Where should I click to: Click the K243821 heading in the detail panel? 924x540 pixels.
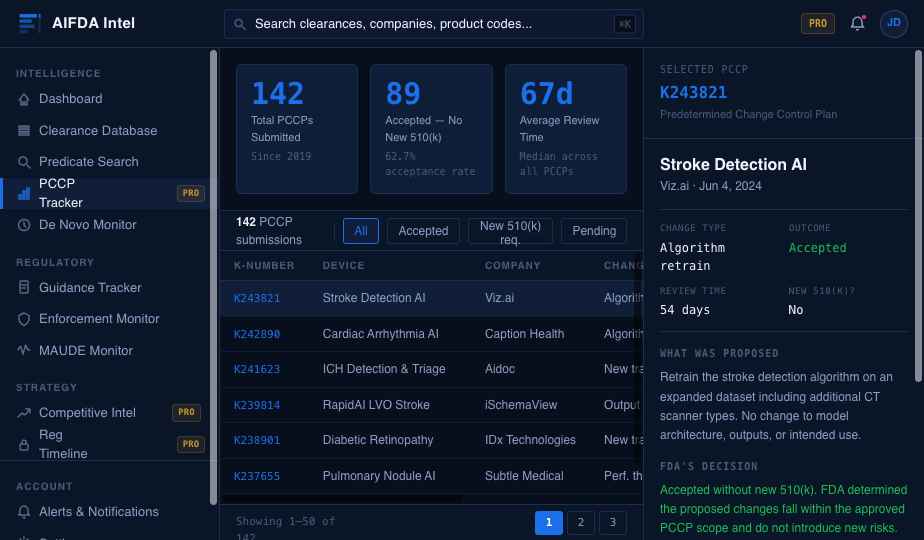(x=693, y=93)
